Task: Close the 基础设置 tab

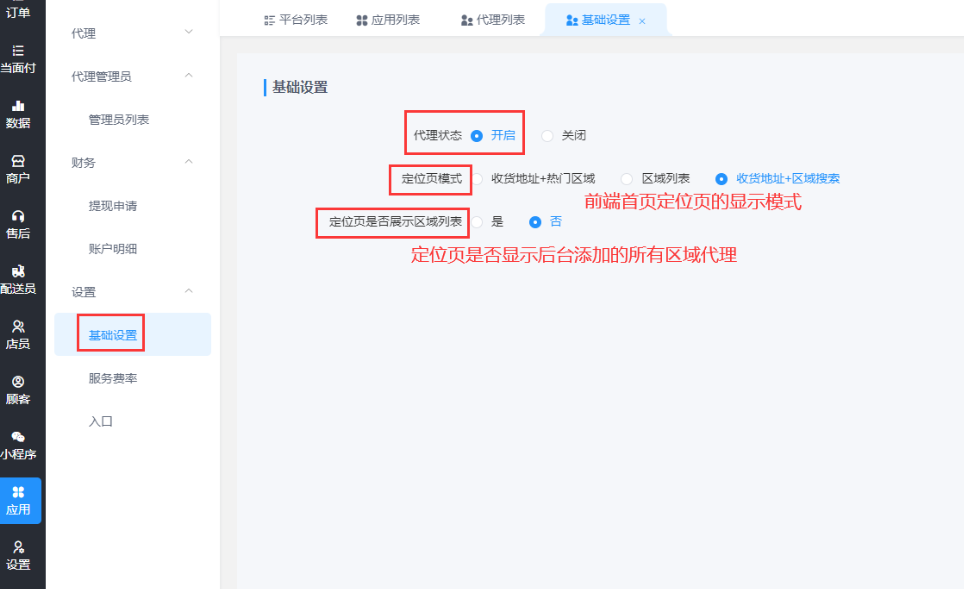Action: [x=642, y=21]
